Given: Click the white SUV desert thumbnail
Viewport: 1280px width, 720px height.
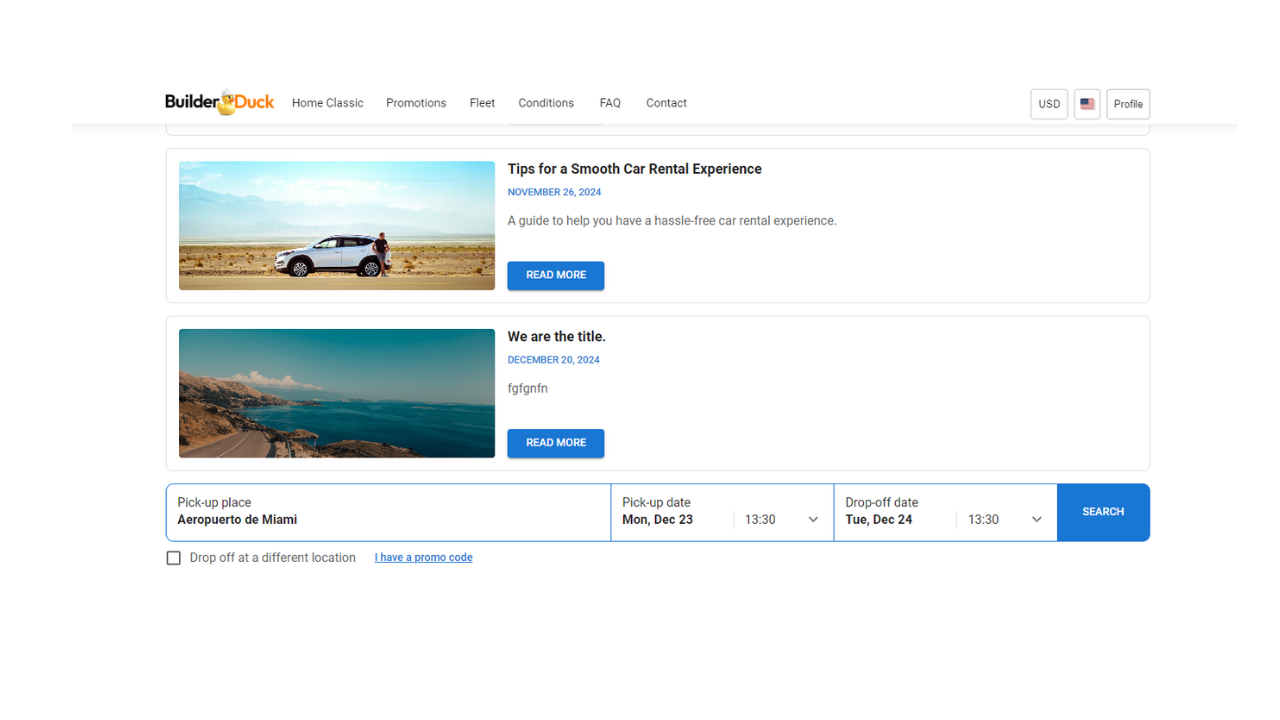Looking at the screenshot, I should 337,226.
